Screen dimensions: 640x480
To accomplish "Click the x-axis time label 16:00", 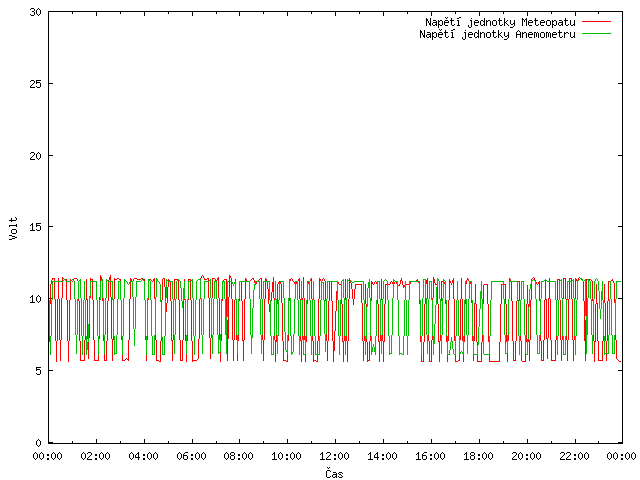I will coord(430,456).
